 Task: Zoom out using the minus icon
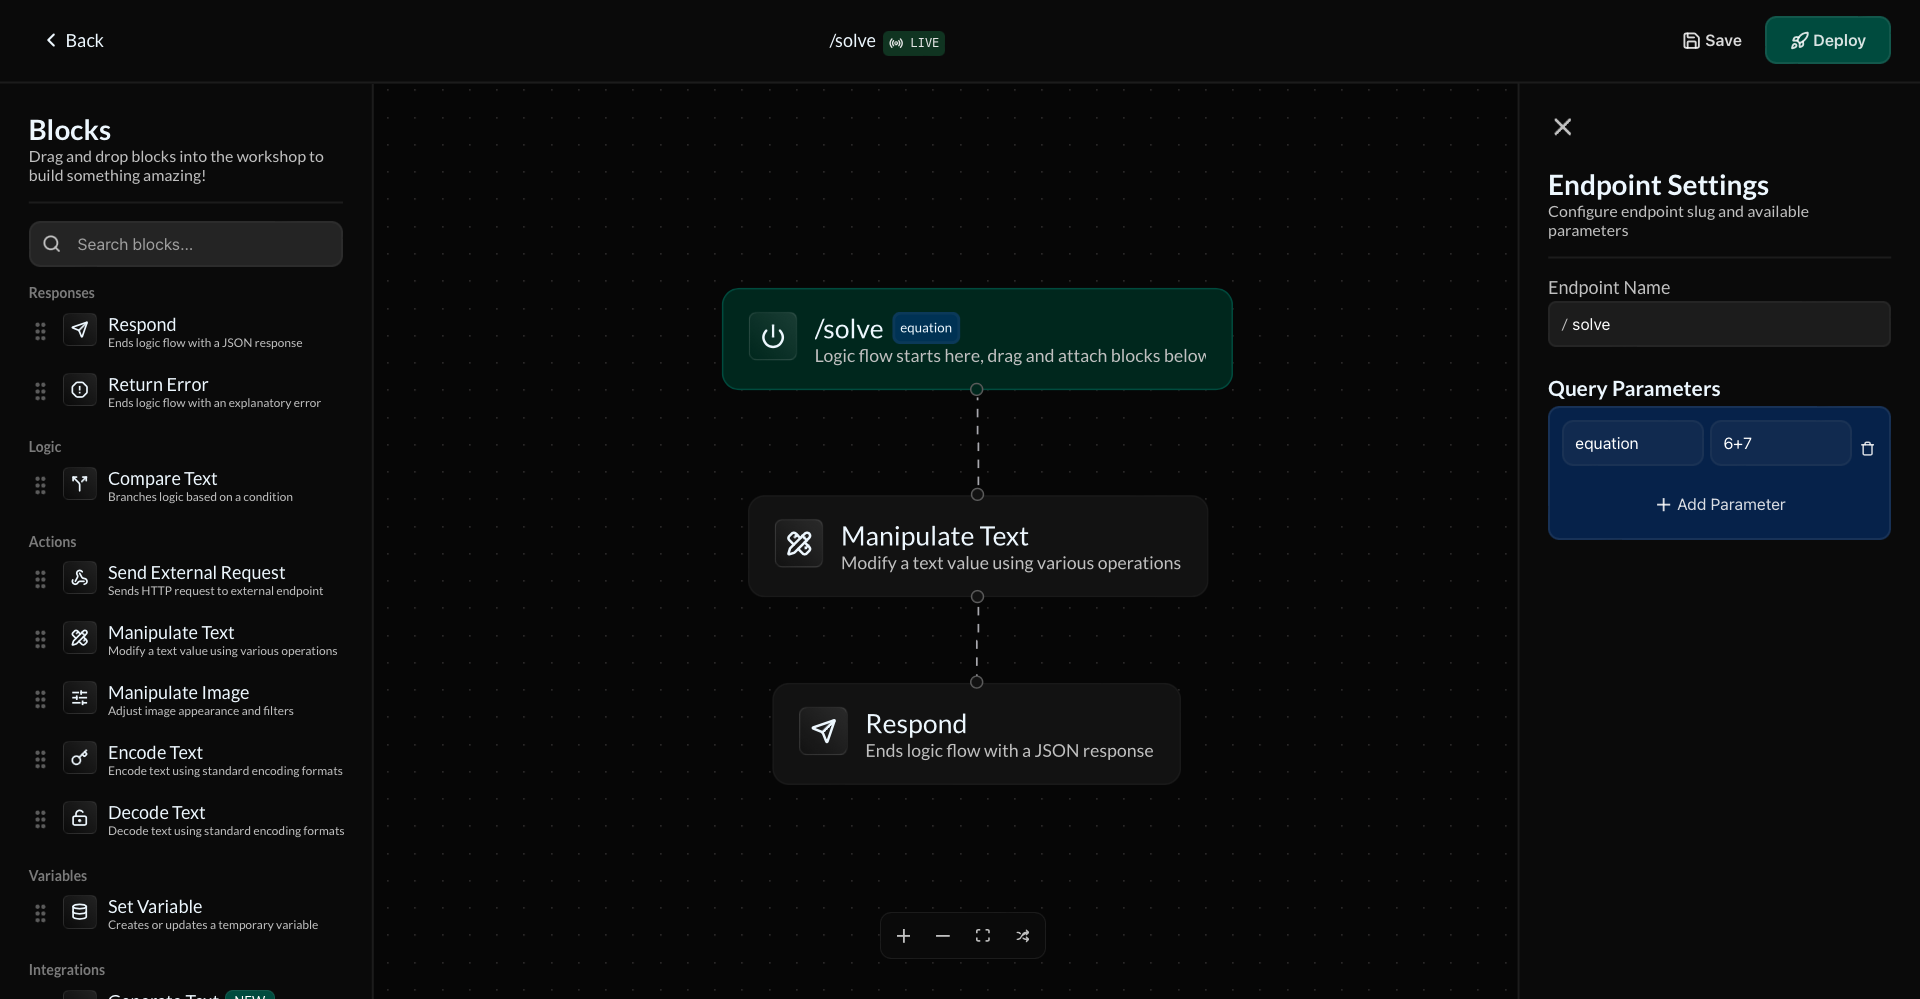point(942,936)
